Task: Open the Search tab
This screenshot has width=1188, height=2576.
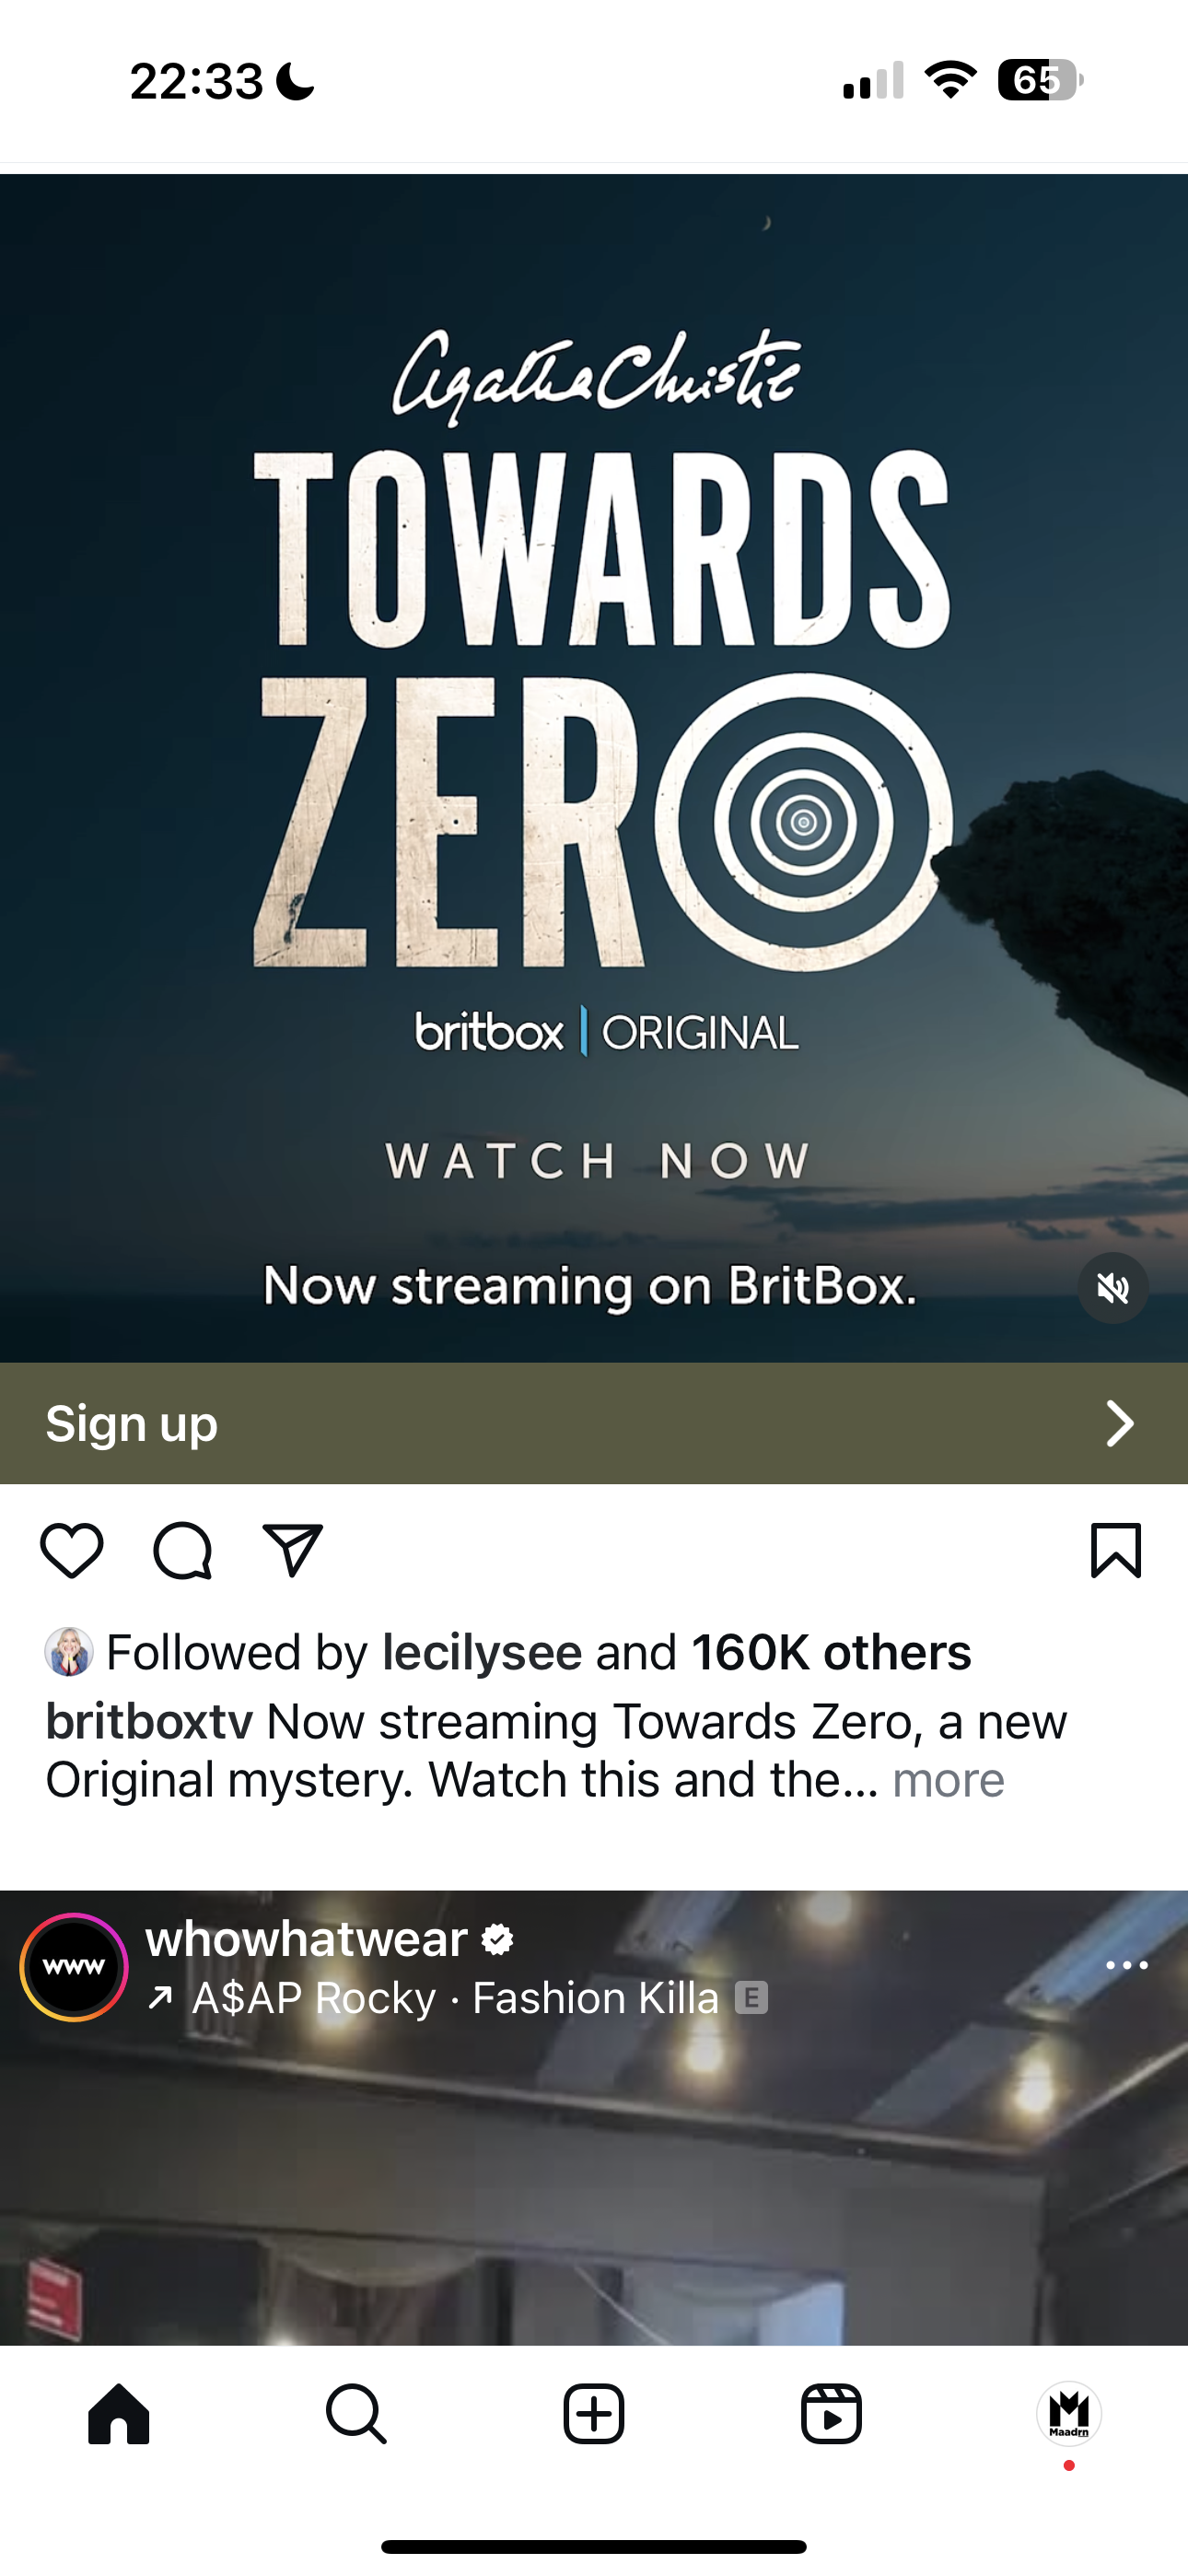Action: coord(356,2414)
